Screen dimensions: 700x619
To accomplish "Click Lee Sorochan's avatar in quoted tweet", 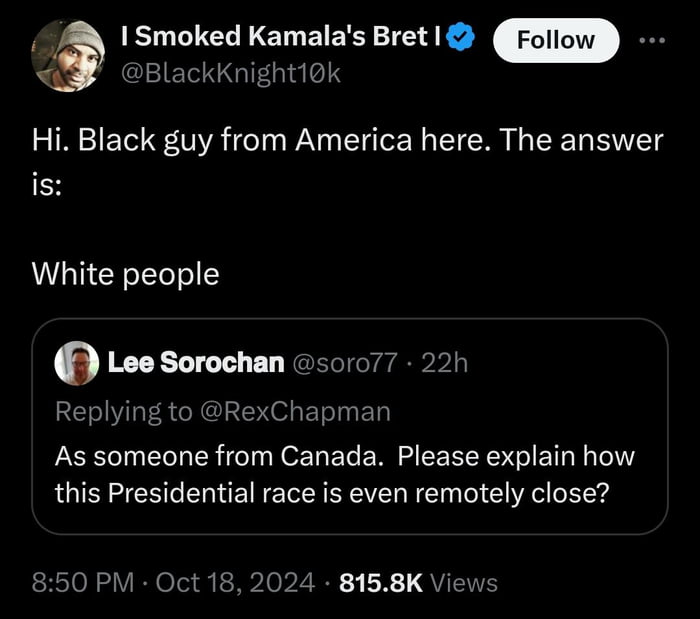I will tap(76, 362).
